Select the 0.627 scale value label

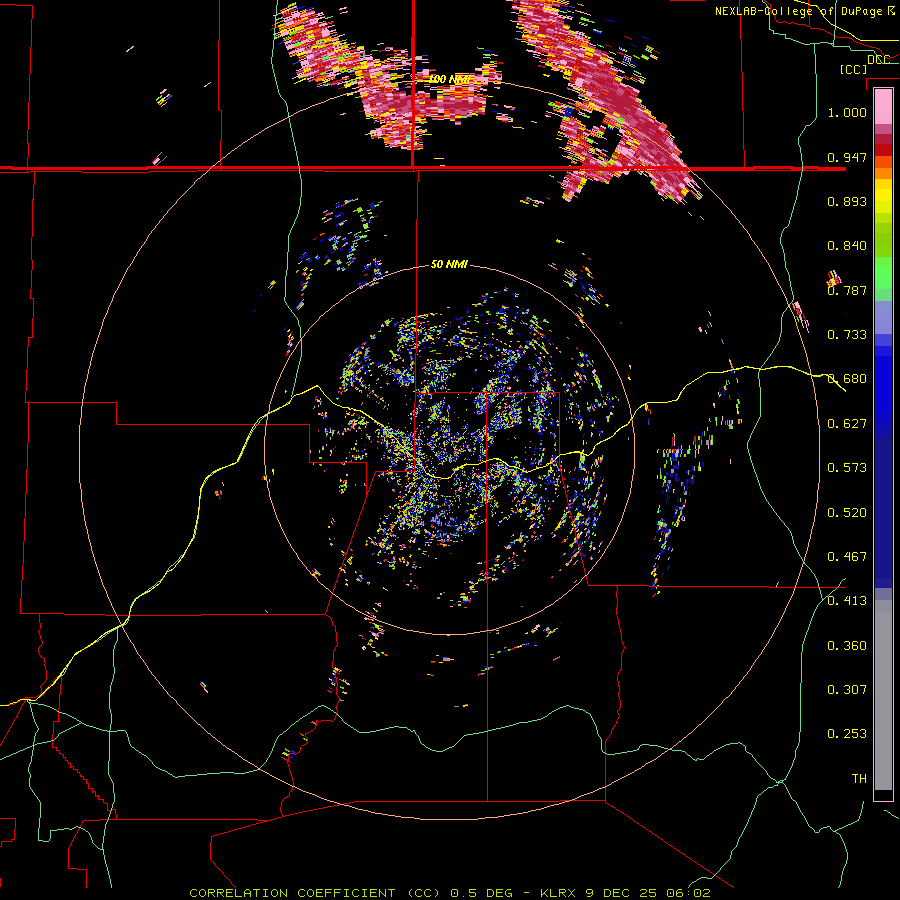[x=847, y=424]
